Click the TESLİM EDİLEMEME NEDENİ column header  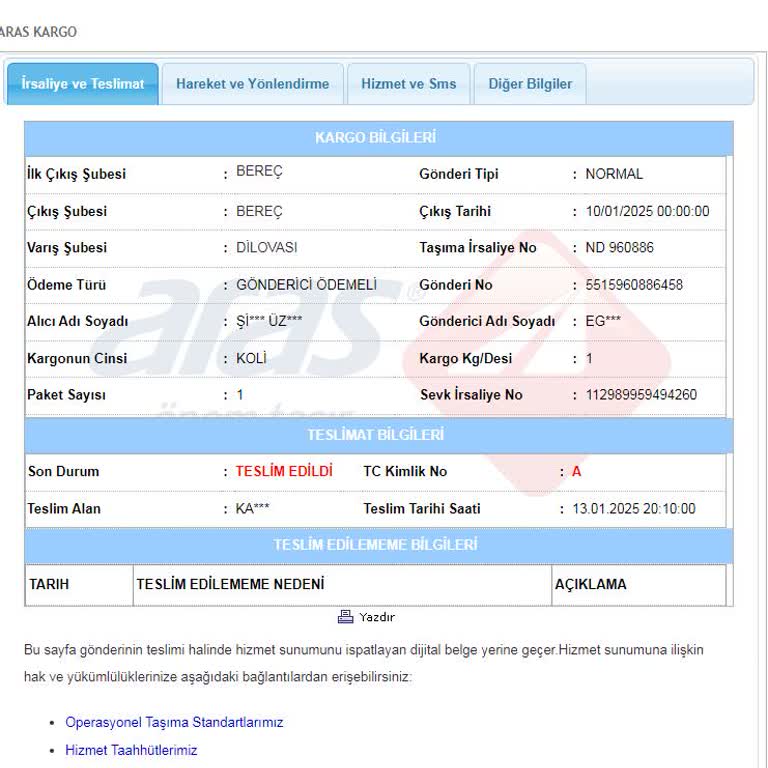pos(230,584)
